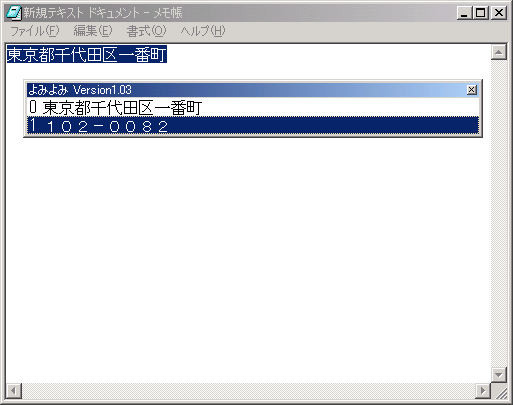The width and height of the screenshot is (513, 405).
Task: Click the よみよみ Version1.03 title bar
Action: click(247, 90)
